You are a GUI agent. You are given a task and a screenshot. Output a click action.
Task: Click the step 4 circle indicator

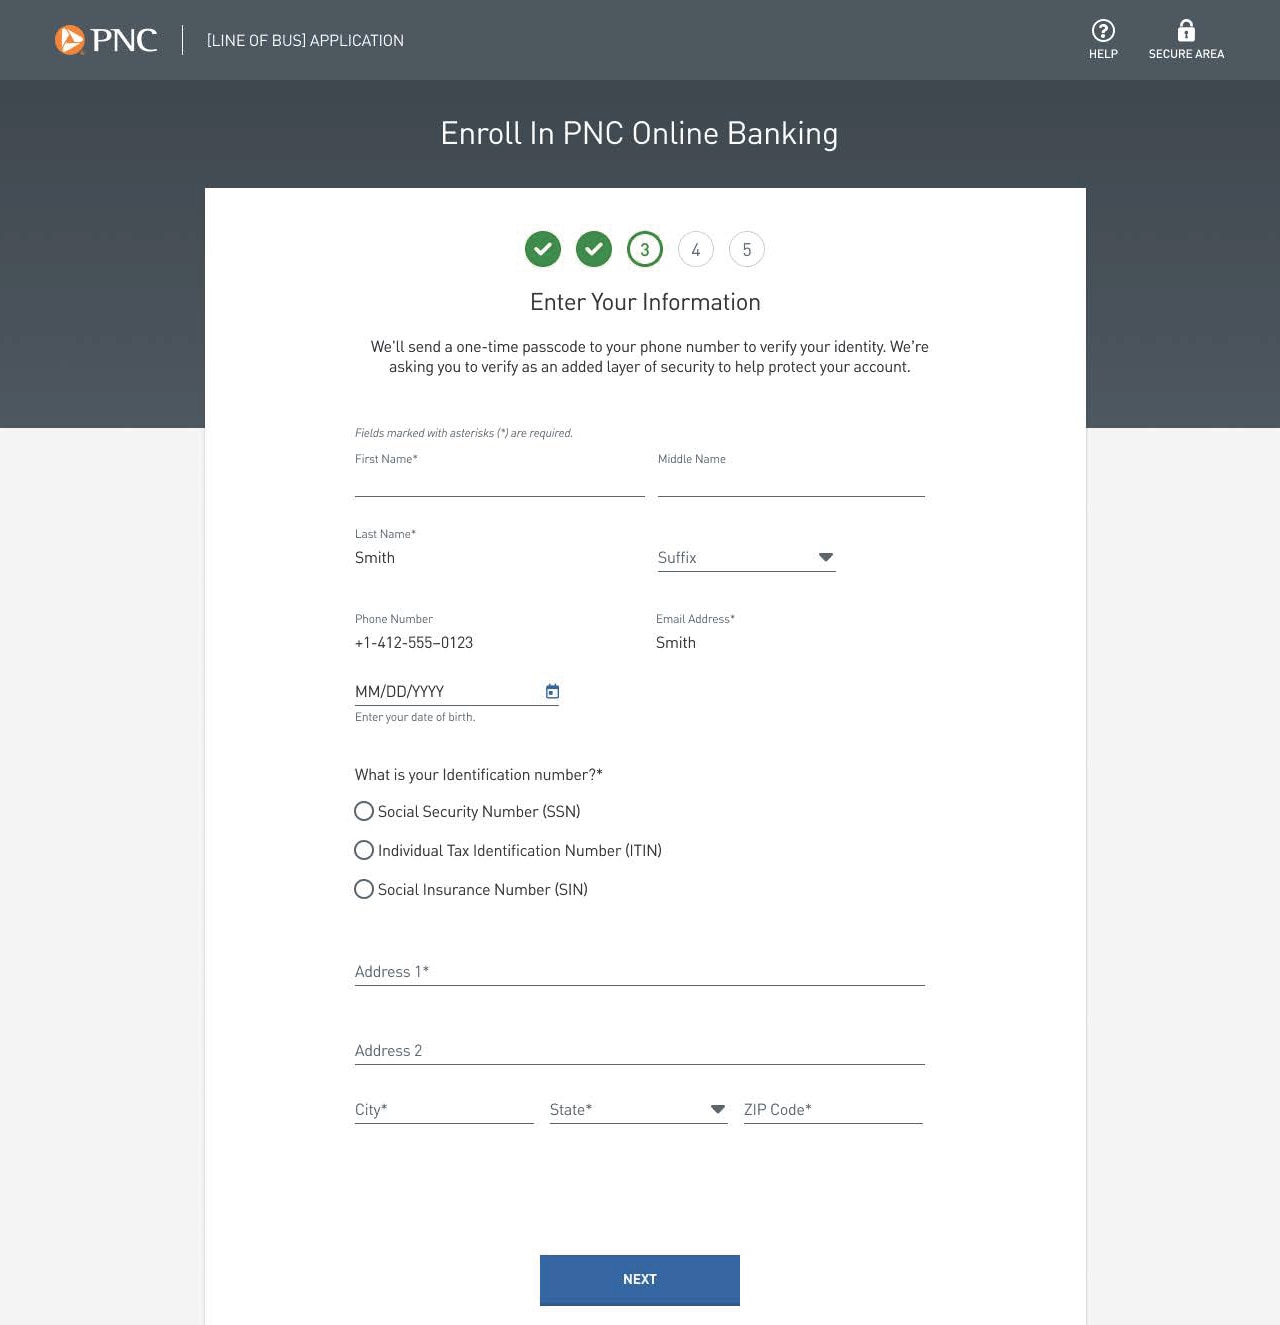coord(696,249)
